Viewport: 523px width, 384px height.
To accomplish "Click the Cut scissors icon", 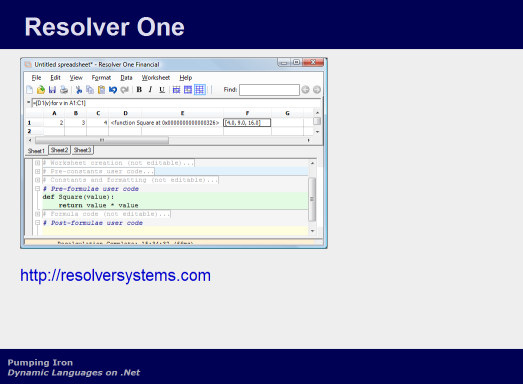I will pyautogui.click(x=79, y=90).
